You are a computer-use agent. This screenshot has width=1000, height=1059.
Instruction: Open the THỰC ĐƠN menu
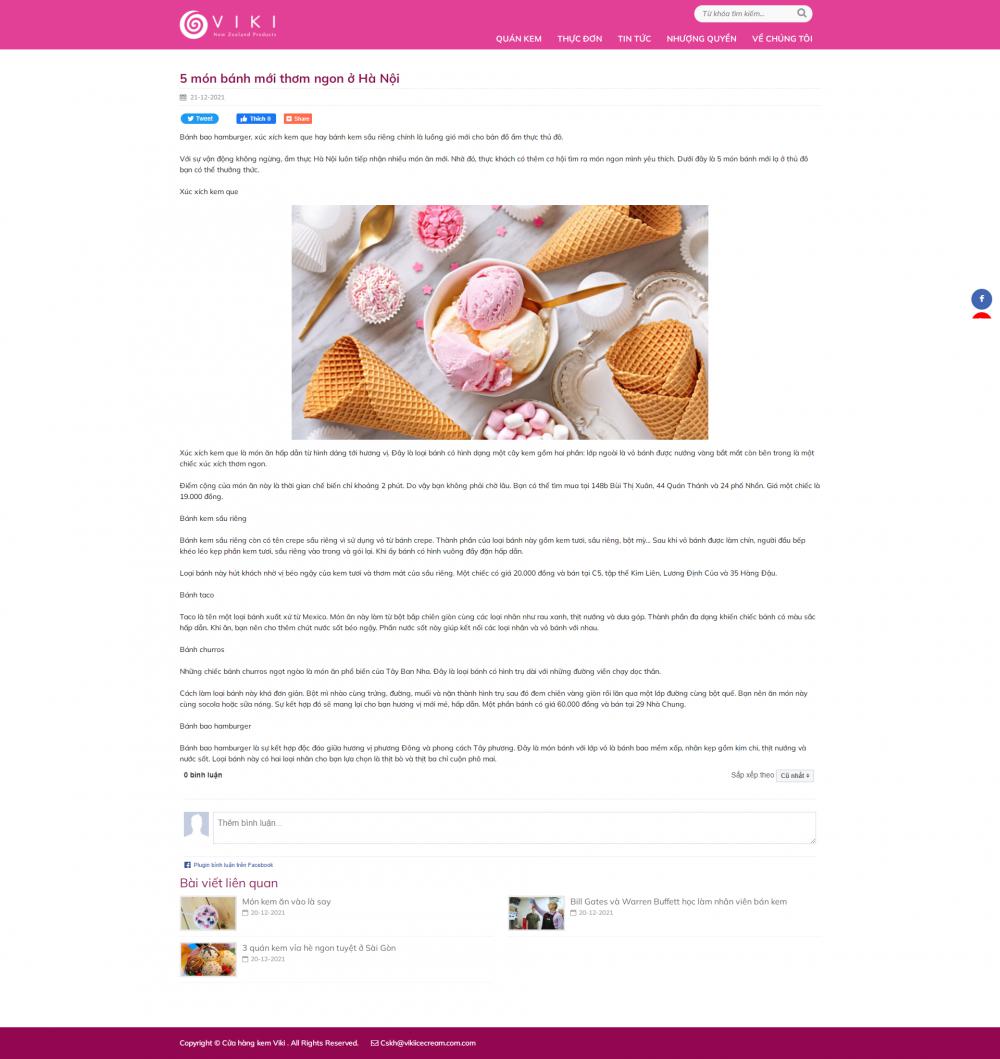click(x=579, y=38)
